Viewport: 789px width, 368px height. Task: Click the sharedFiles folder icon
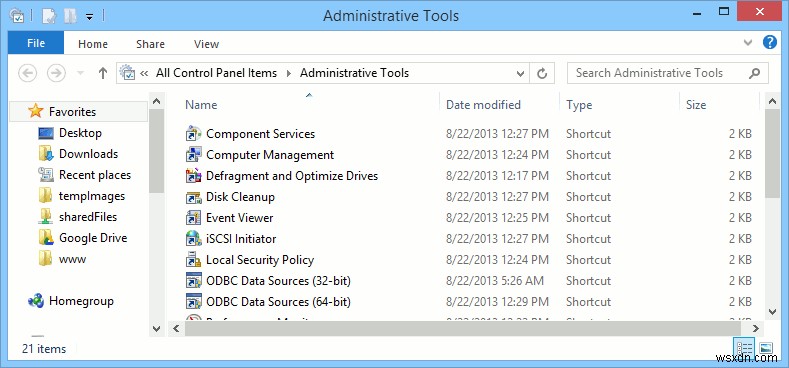click(x=46, y=217)
